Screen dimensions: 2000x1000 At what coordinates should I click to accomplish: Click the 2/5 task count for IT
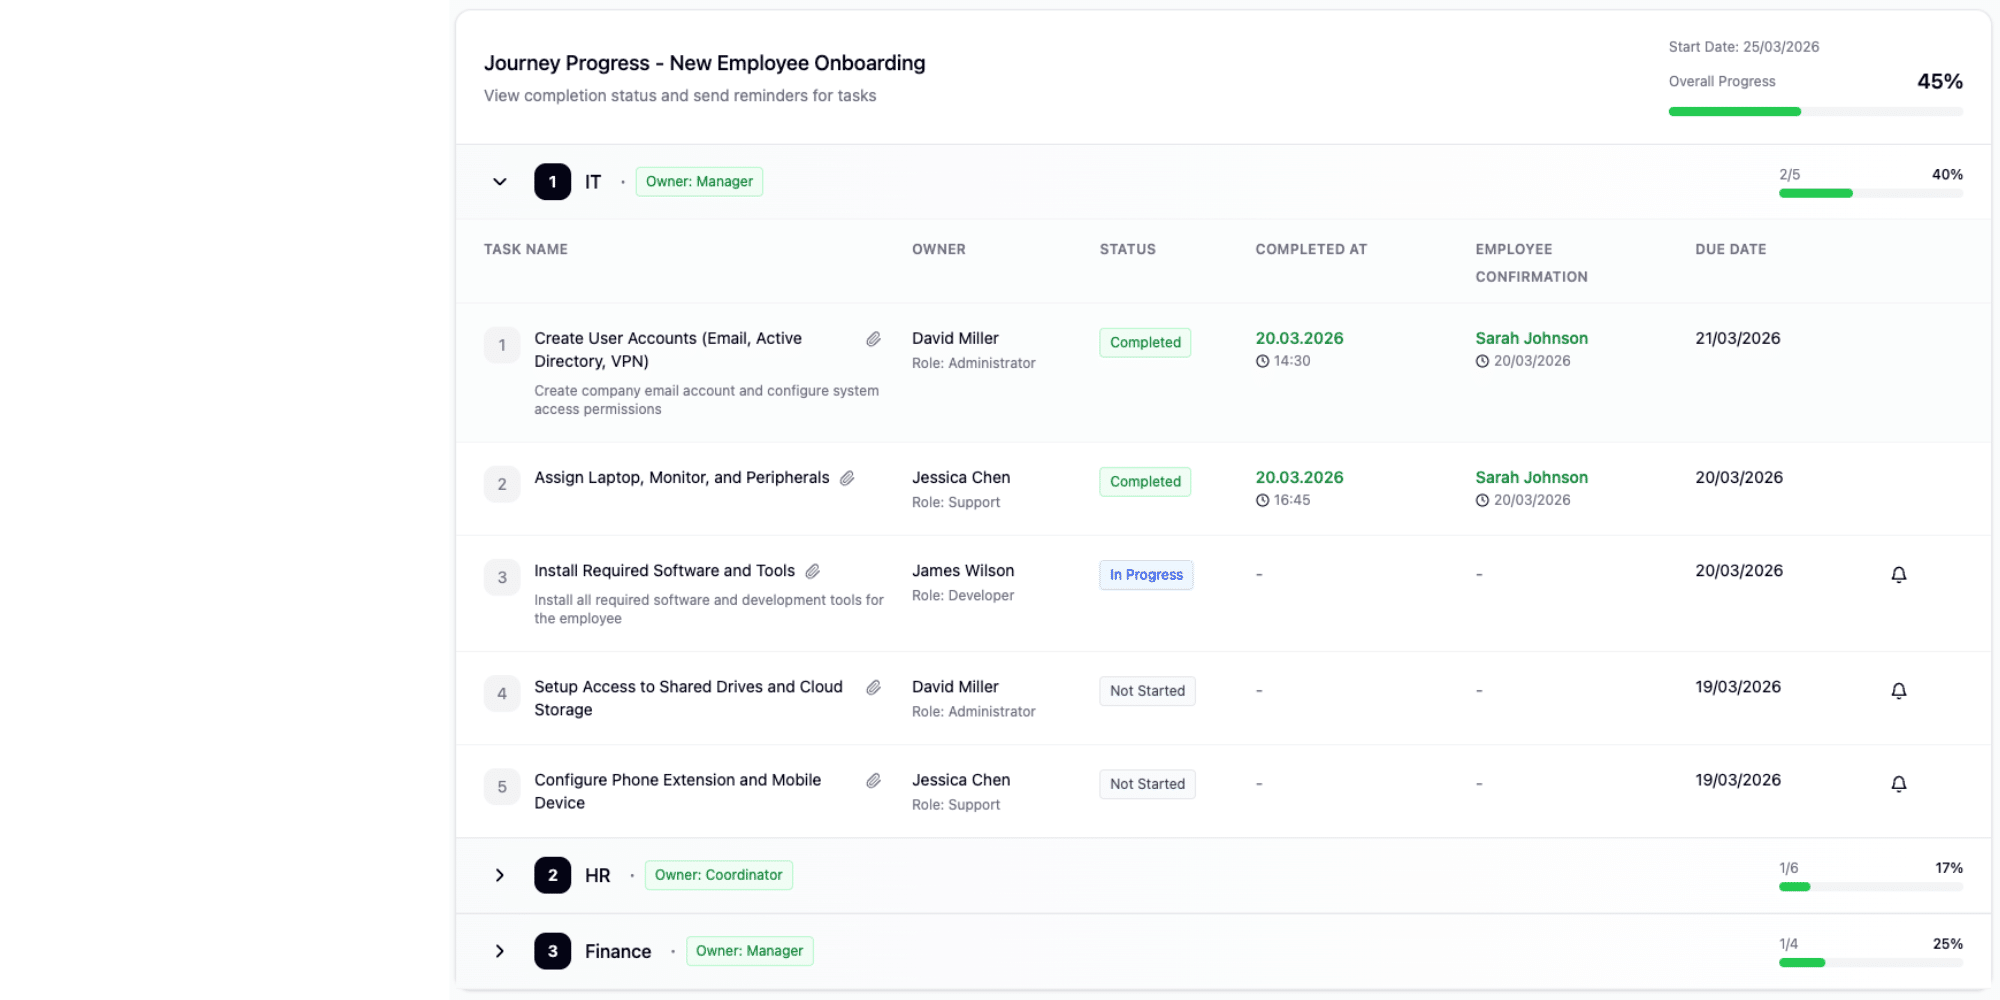pos(1789,175)
